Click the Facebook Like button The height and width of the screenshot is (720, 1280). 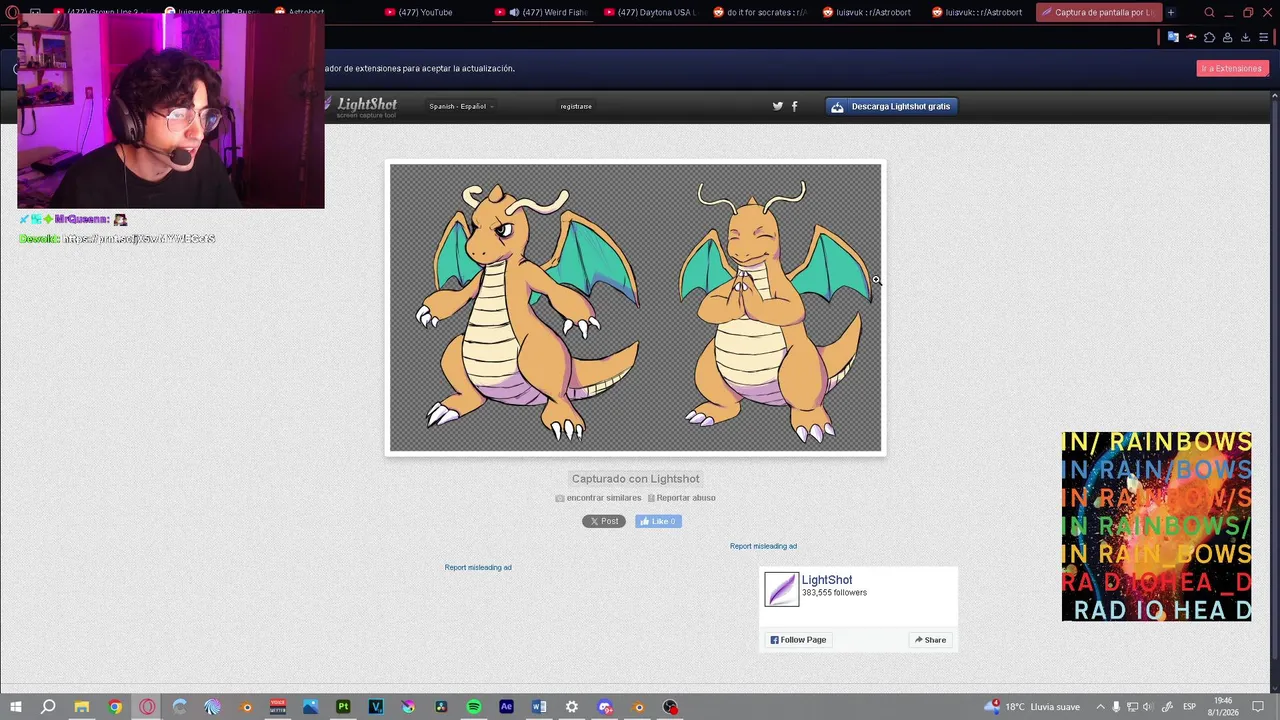tap(658, 521)
